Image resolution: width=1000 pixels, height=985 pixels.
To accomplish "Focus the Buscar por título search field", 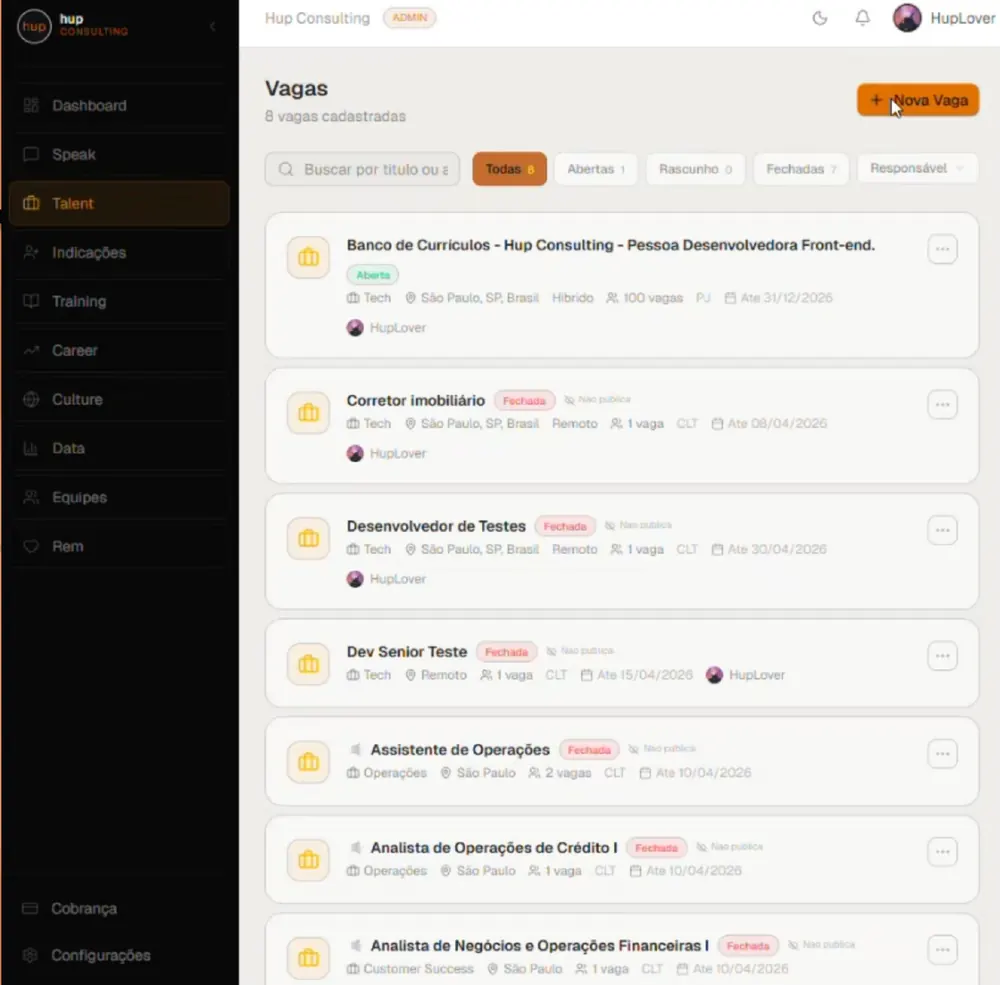I will coord(362,169).
